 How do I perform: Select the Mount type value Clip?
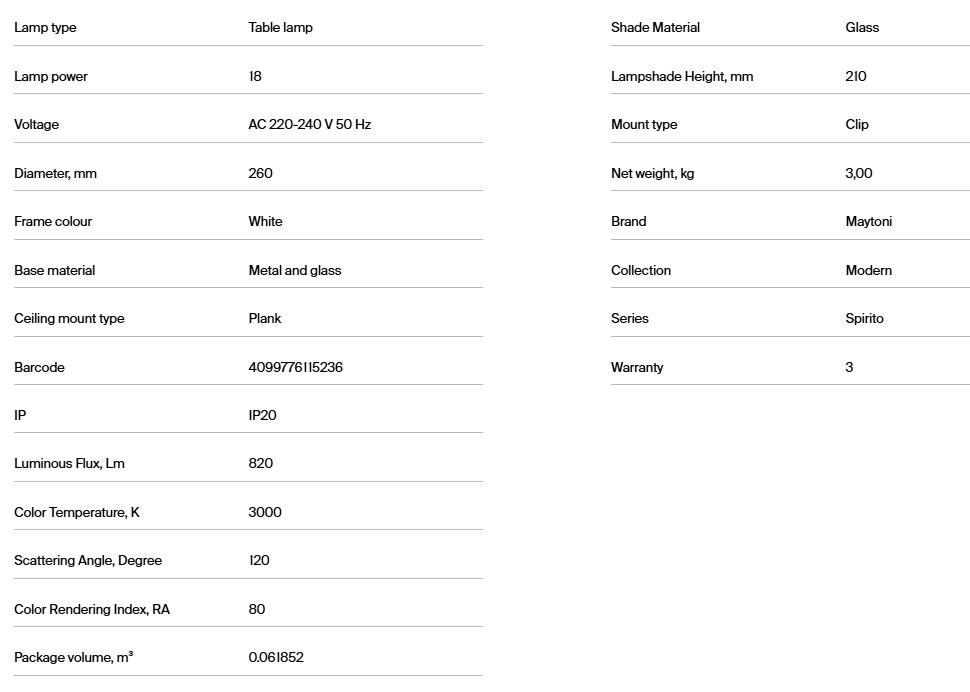pos(857,125)
